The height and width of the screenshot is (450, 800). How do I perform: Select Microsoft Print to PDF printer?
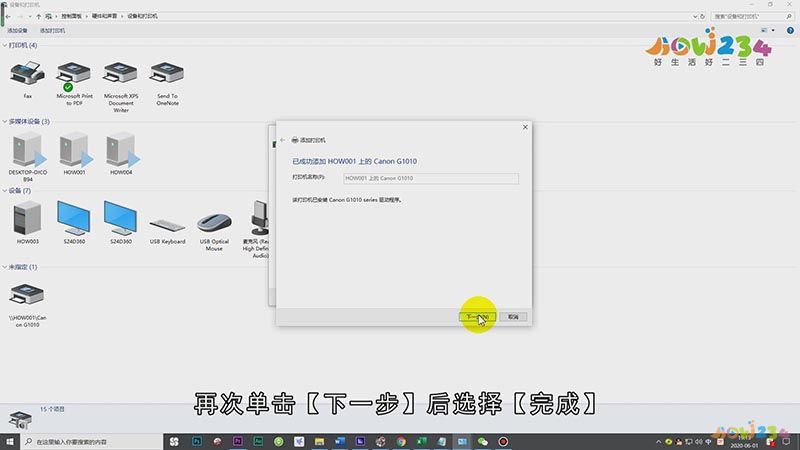click(x=74, y=83)
